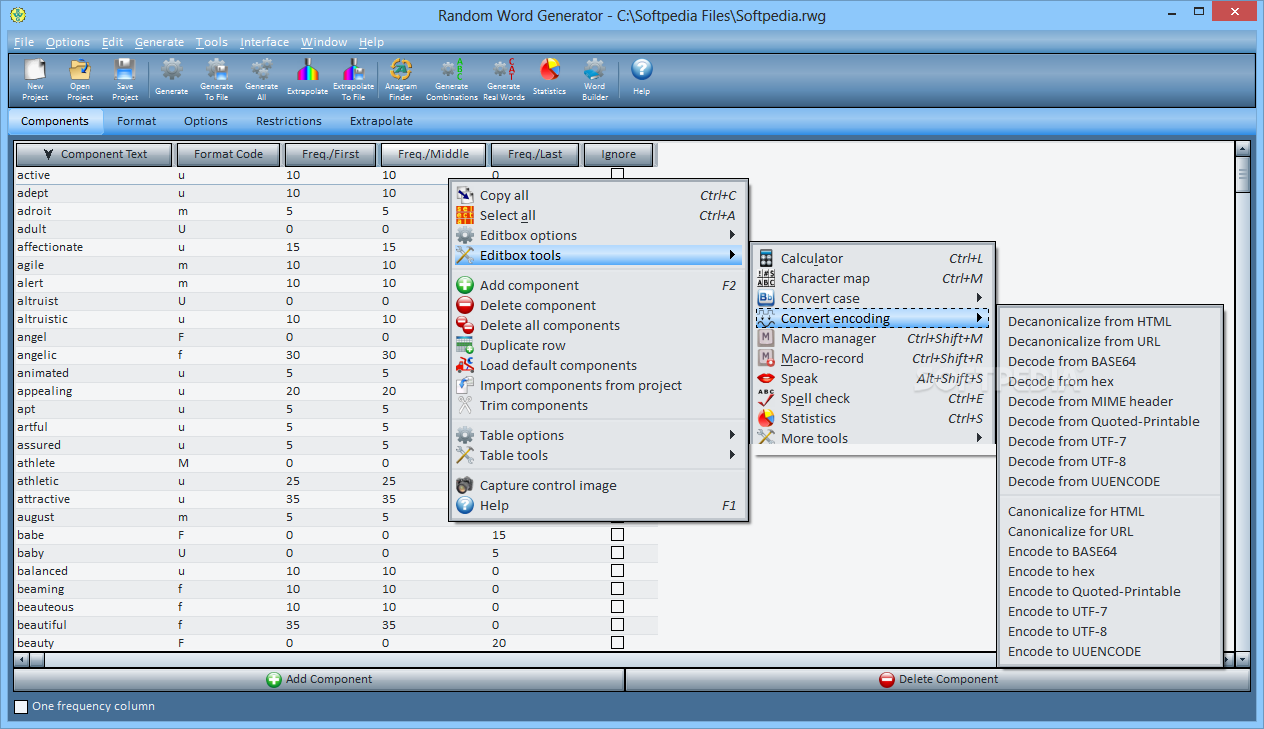1264x729 pixels.
Task: Choose Trim components menu entry
Action: [598, 405]
